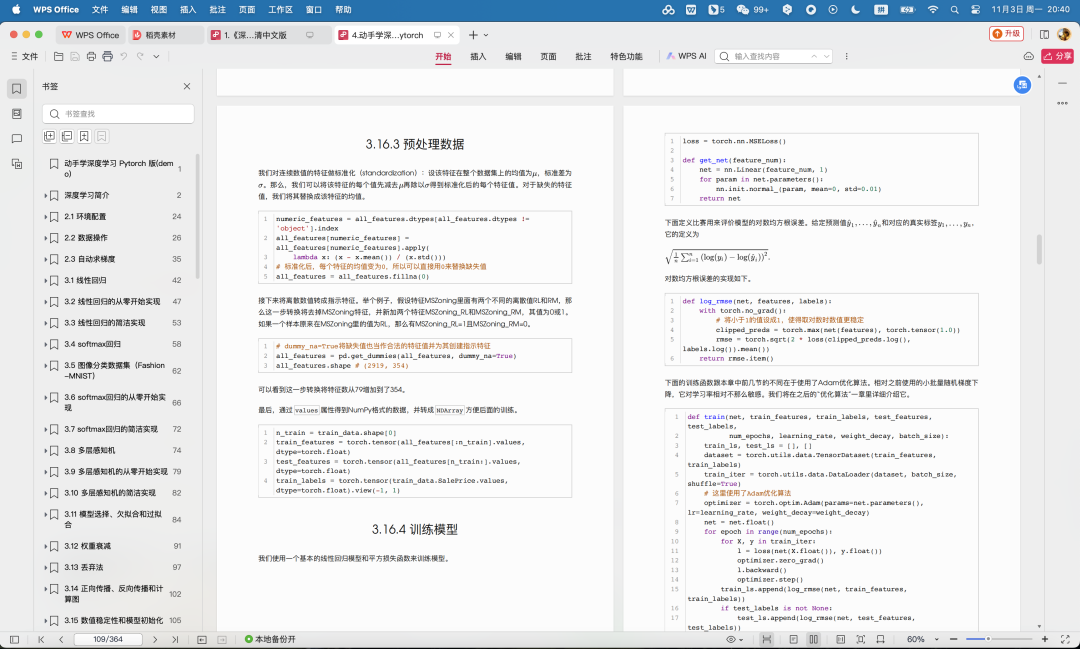The image size is (1080, 649).
Task: Click the 本地备份开 backup status
Action: [270, 639]
